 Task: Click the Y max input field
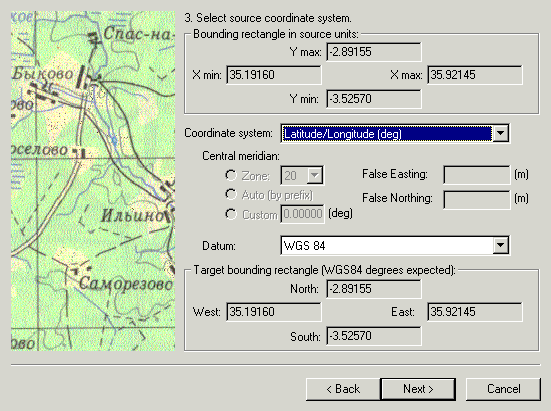374,52
